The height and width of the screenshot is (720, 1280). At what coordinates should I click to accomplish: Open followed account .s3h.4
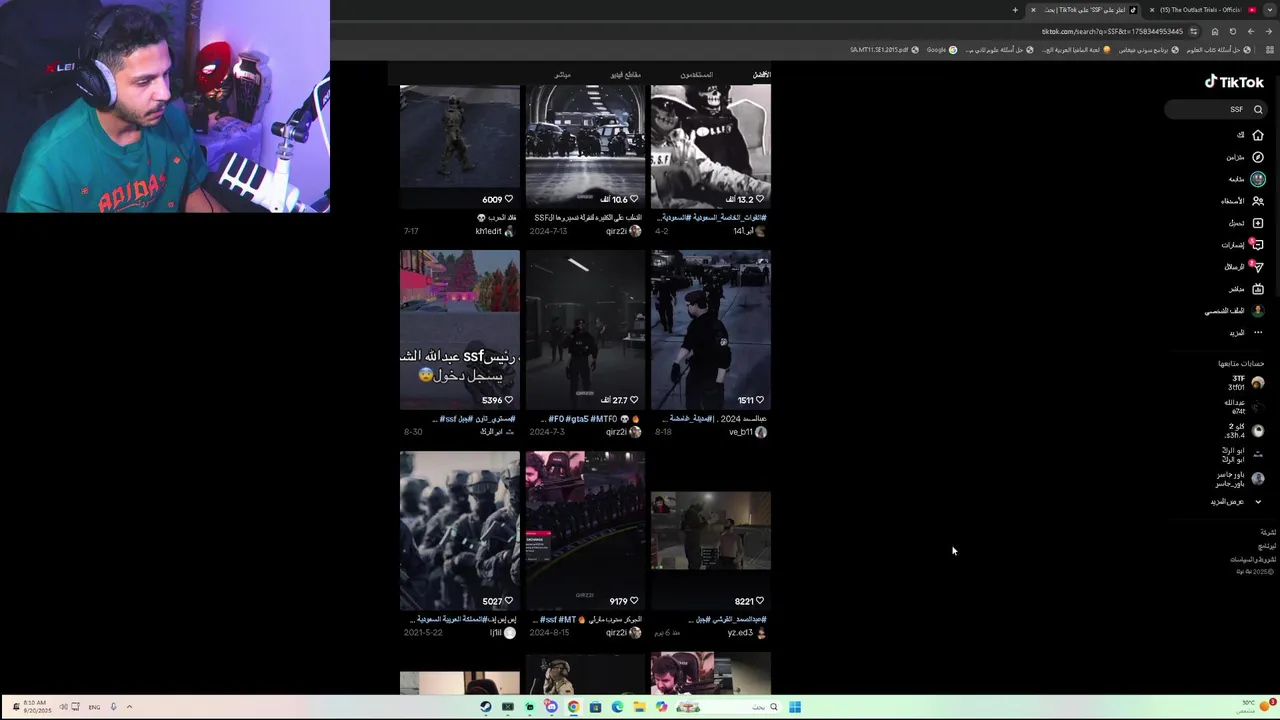tap(1246, 431)
